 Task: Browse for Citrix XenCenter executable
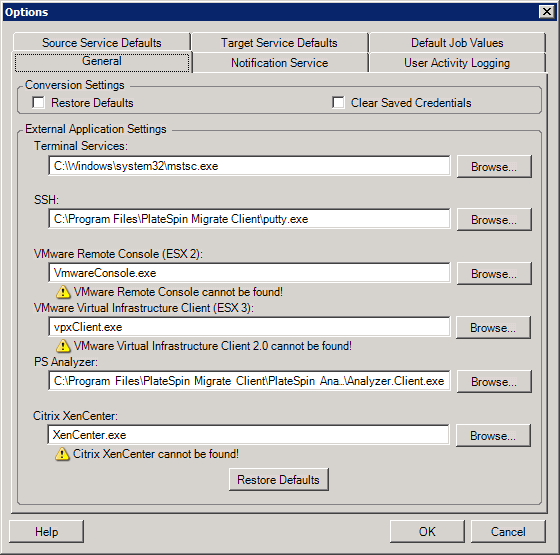coord(493,435)
